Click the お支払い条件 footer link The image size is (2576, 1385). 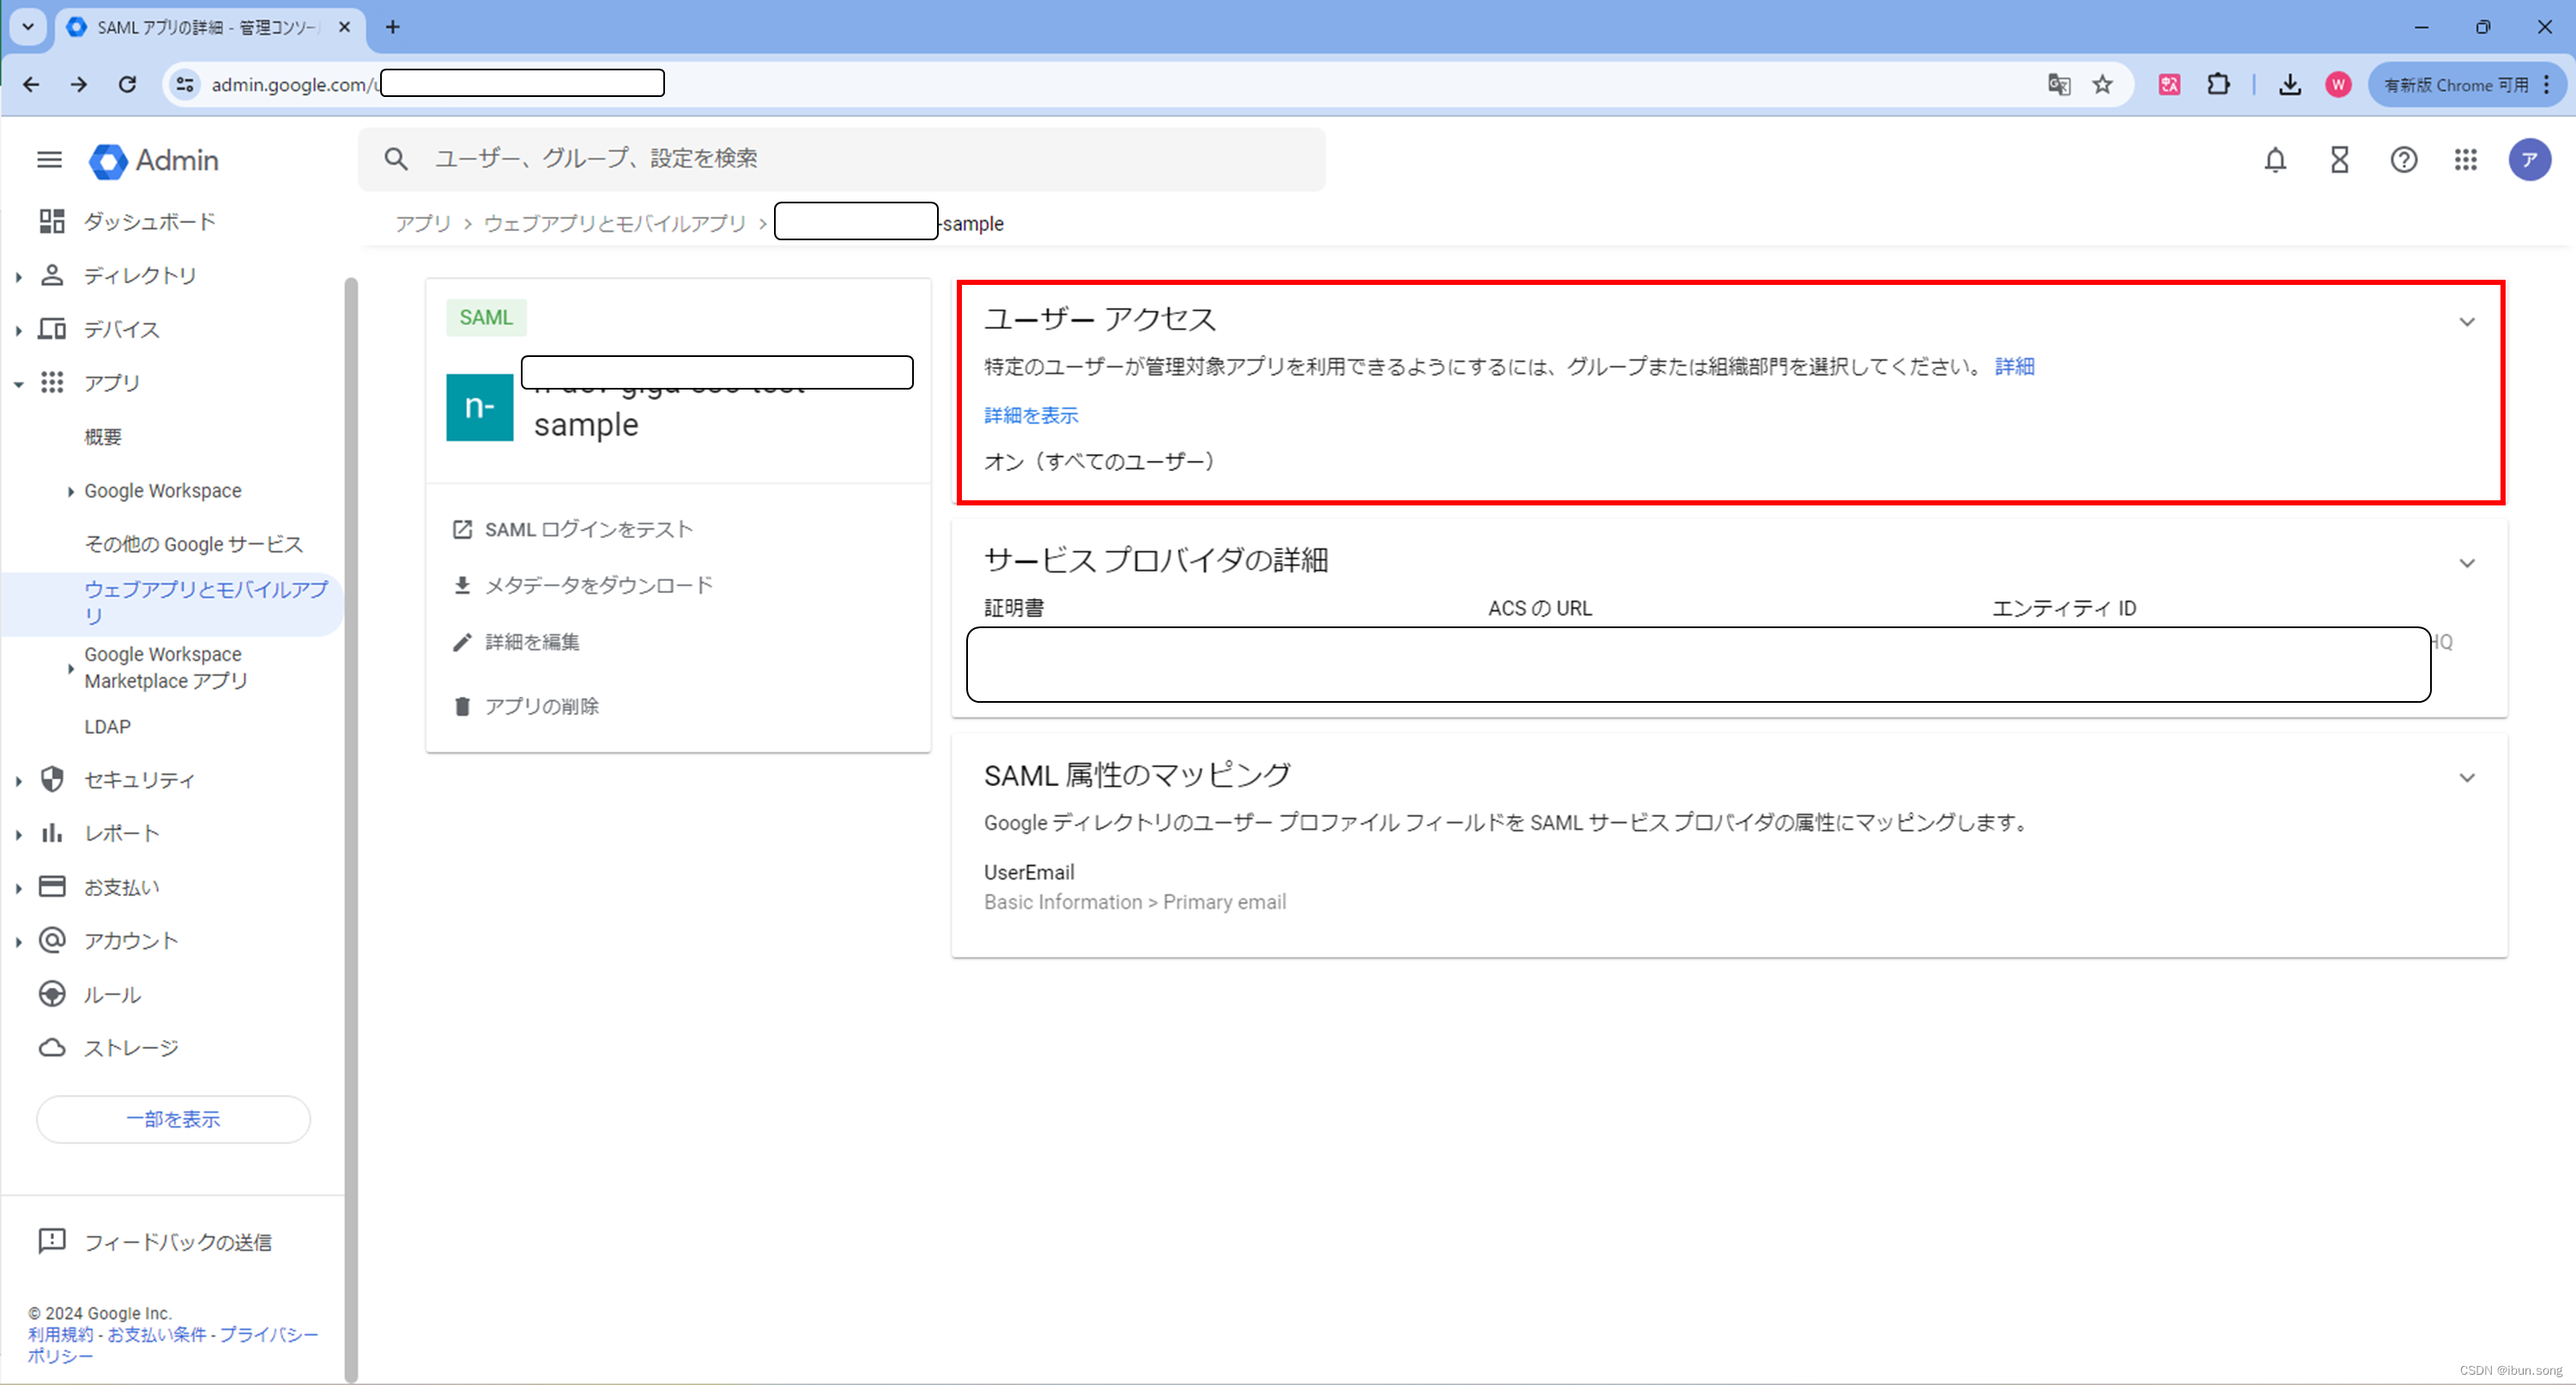157,1335
